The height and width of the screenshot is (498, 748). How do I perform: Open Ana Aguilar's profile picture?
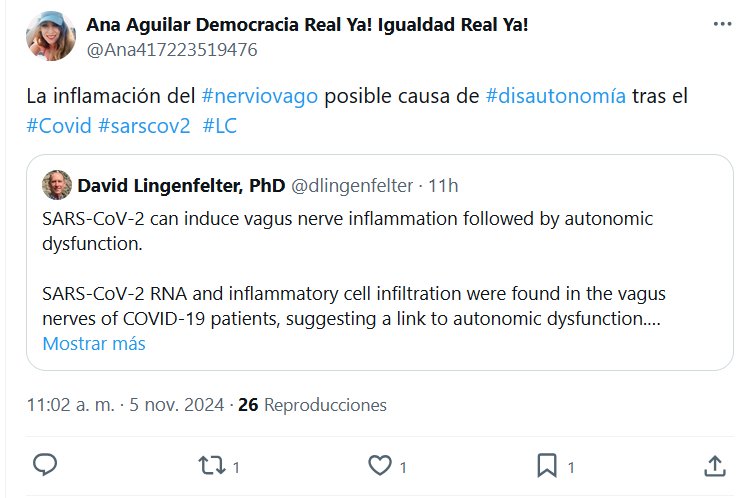pos(51,36)
